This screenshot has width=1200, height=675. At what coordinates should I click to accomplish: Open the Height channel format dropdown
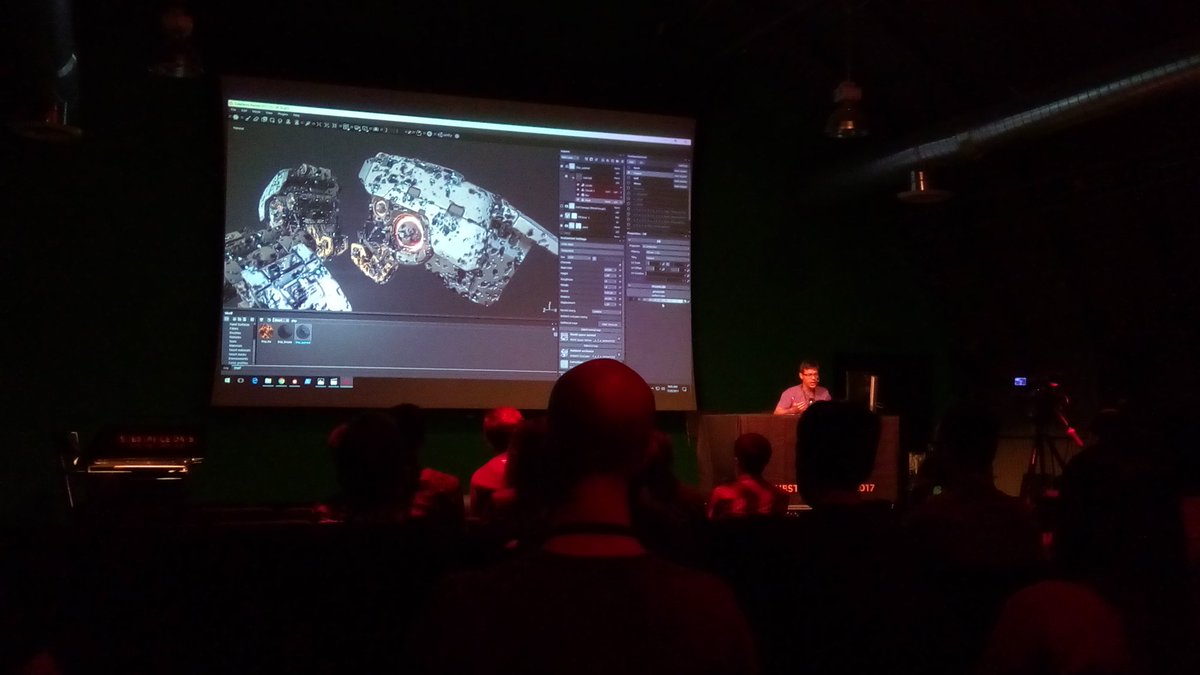click(x=610, y=276)
